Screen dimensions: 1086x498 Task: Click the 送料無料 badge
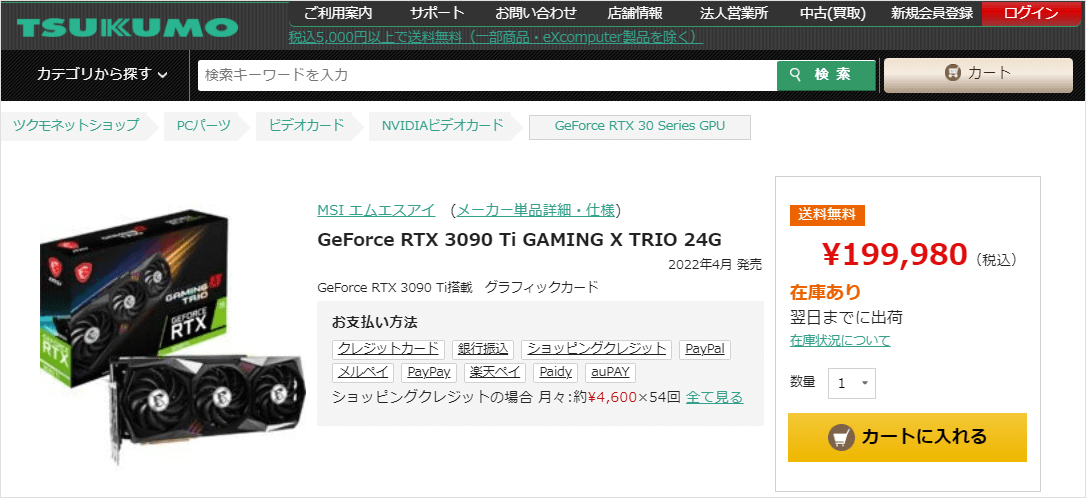point(827,215)
